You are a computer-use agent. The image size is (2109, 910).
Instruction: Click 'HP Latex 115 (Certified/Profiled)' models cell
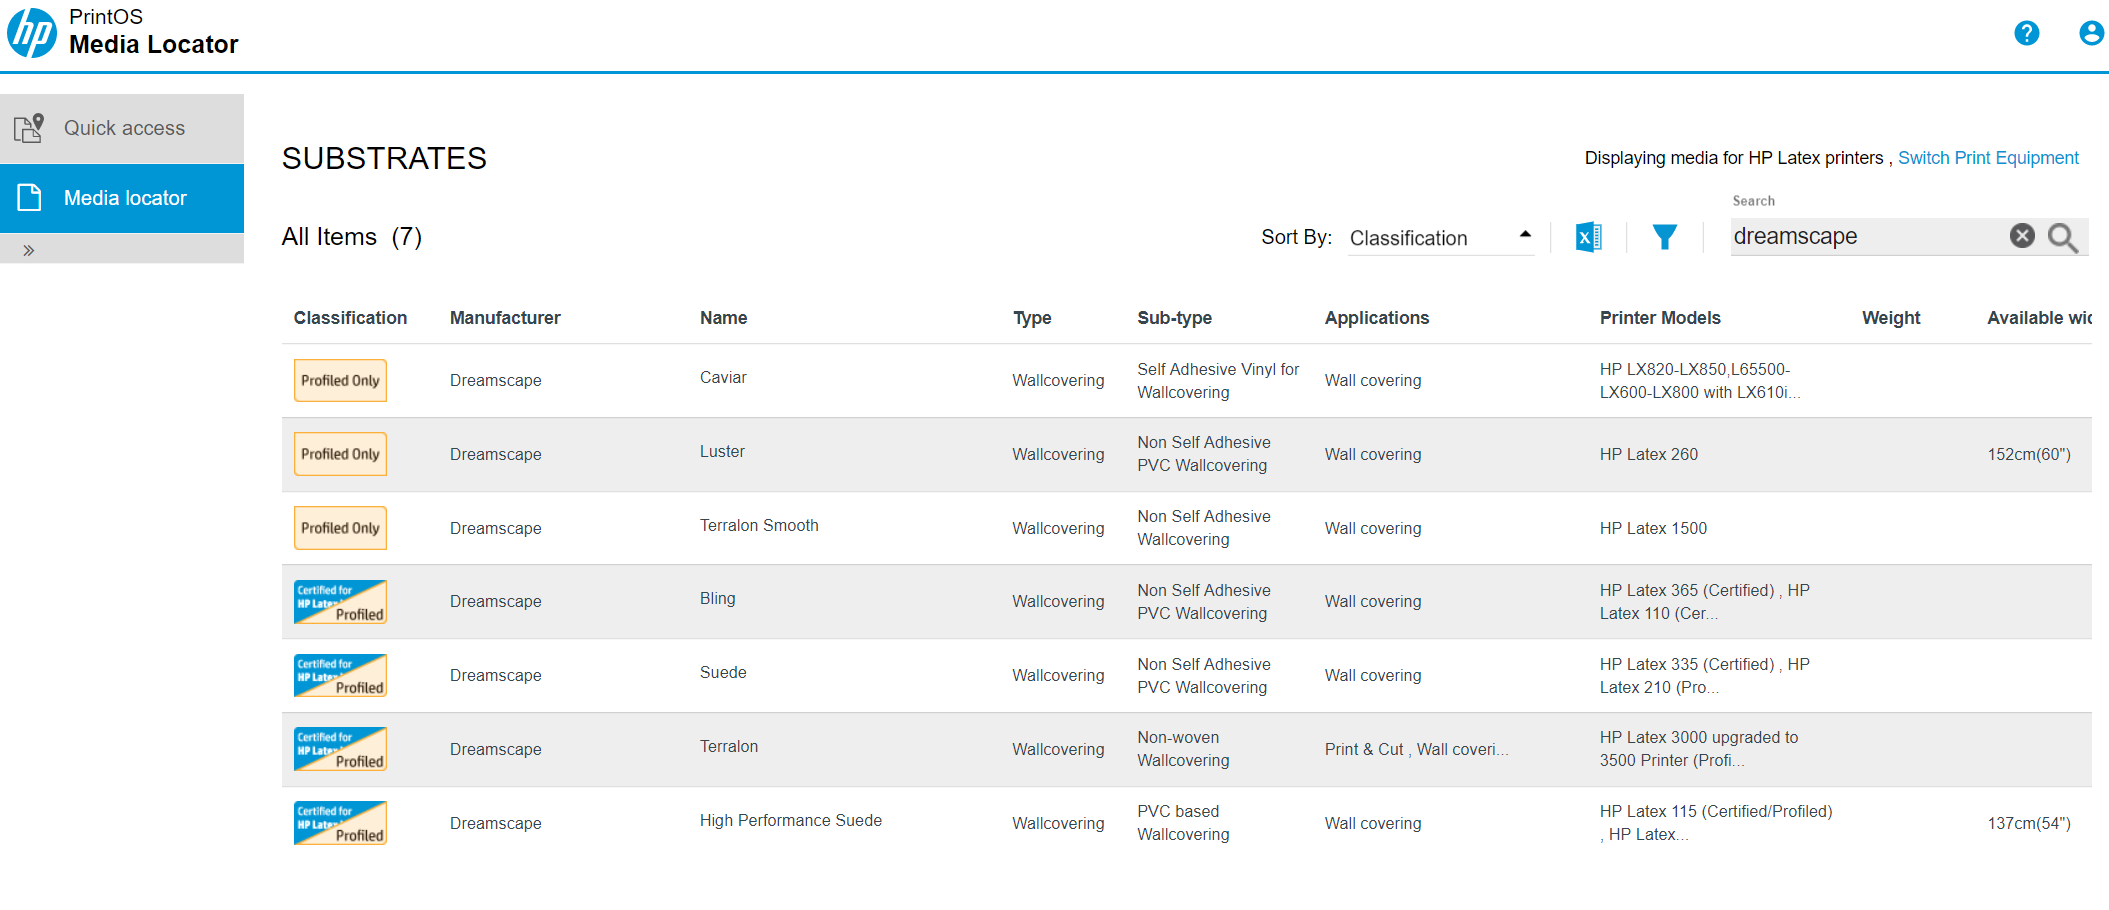tap(1716, 823)
